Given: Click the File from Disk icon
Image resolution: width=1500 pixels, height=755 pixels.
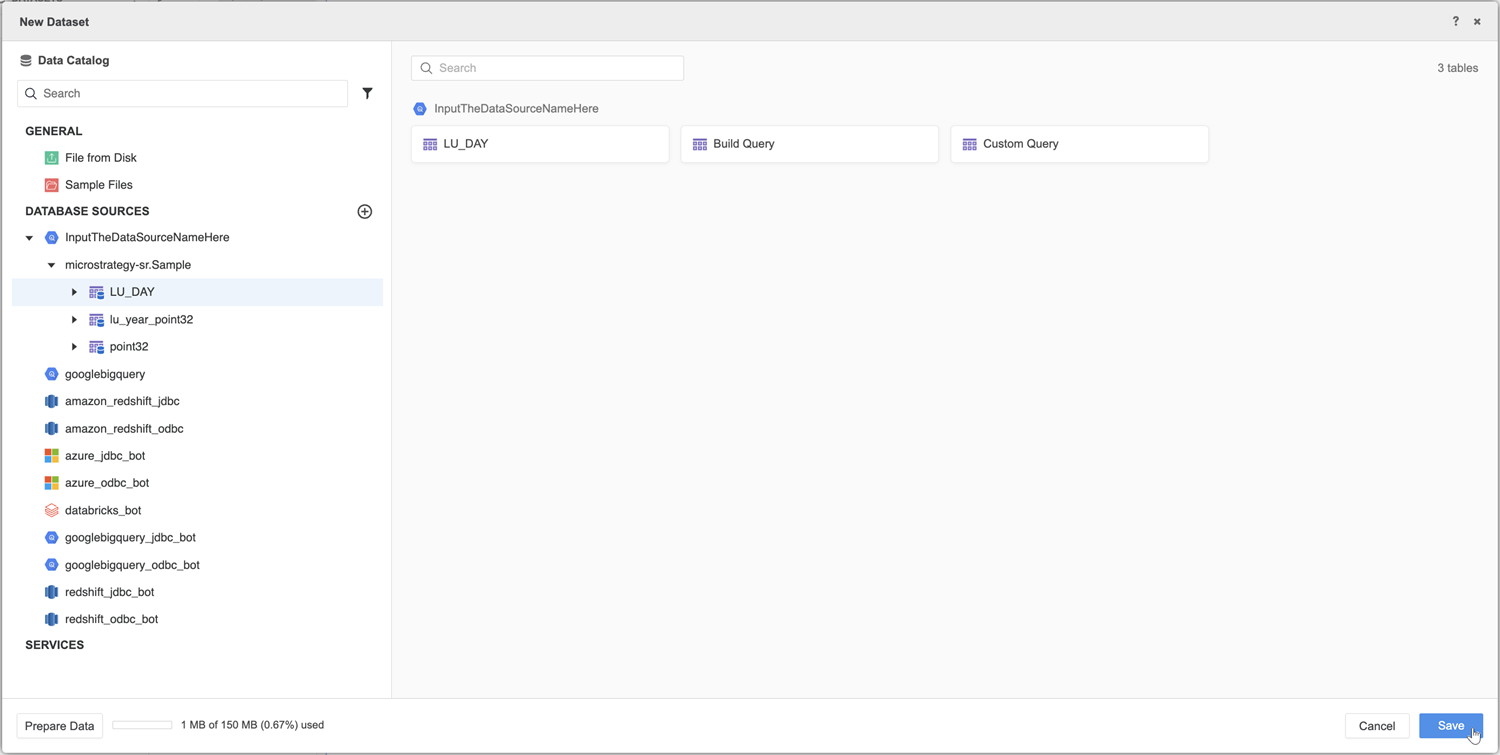Looking at the screenshot, I should (52, 158).
